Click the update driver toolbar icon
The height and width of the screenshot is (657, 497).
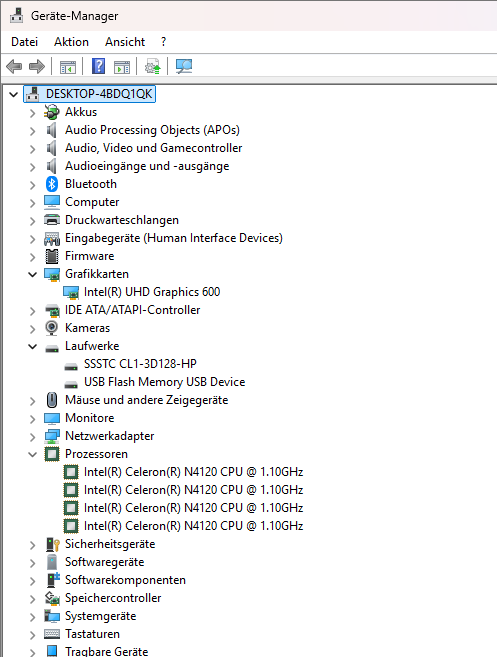153,66
